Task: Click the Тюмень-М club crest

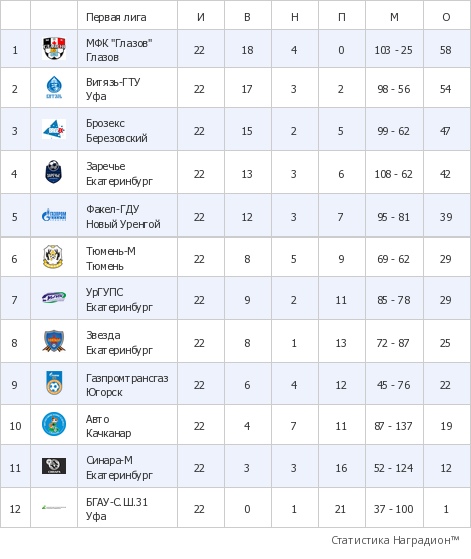Action: [x=53, y=257]
